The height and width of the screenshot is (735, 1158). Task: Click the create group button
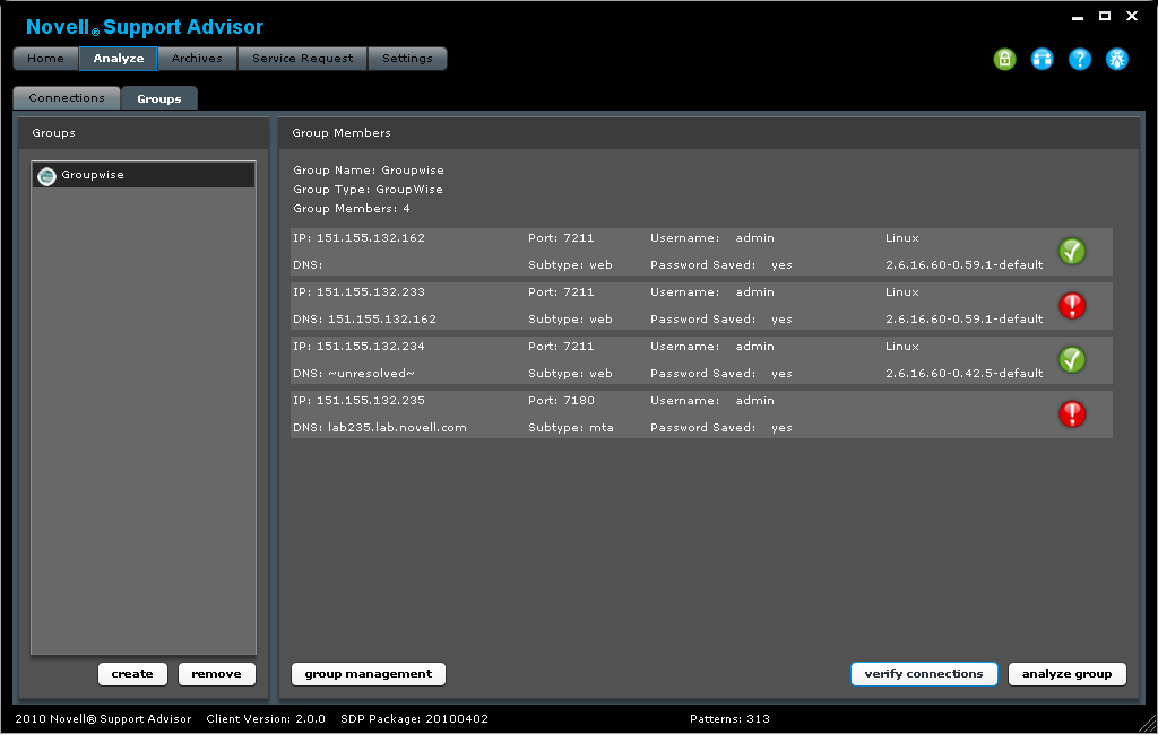(132, 674)
